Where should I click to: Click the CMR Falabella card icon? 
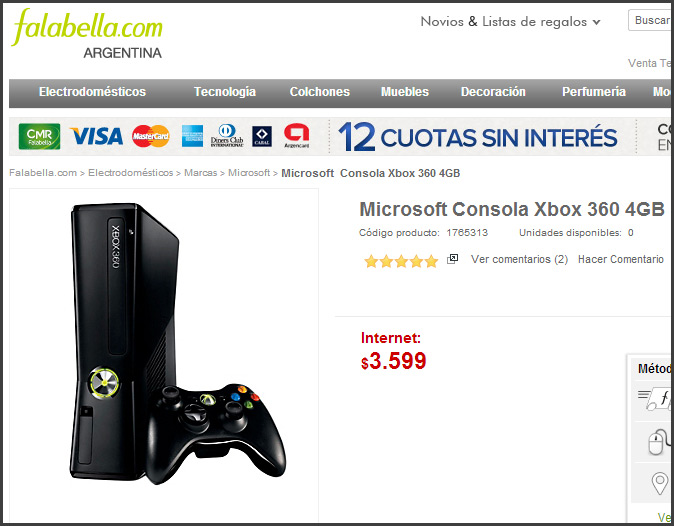pos(39,137)
